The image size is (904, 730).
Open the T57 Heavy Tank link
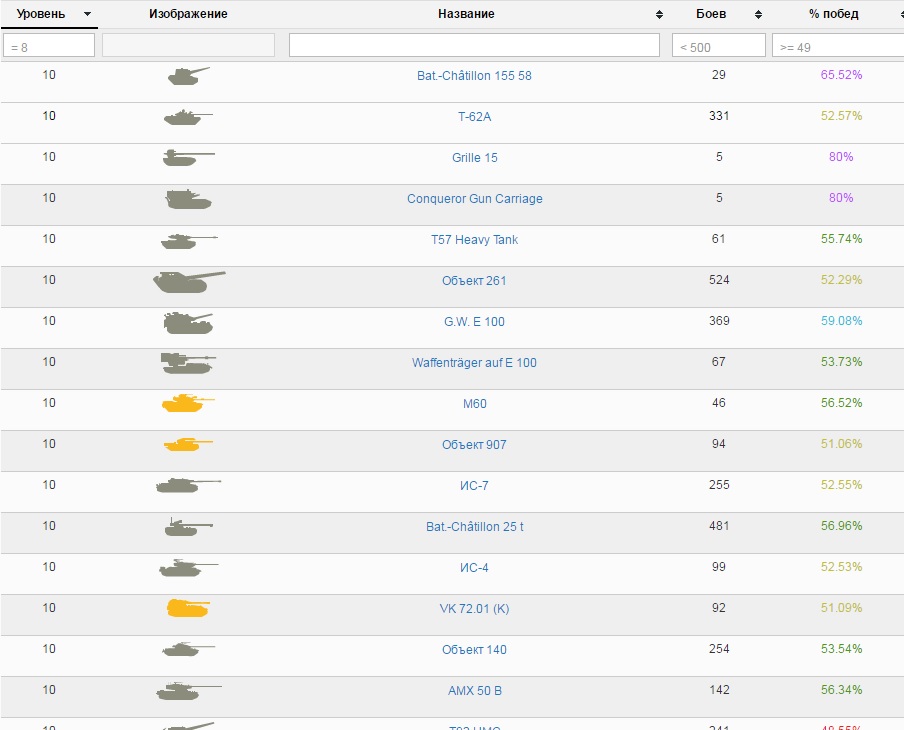coord(474,240)
